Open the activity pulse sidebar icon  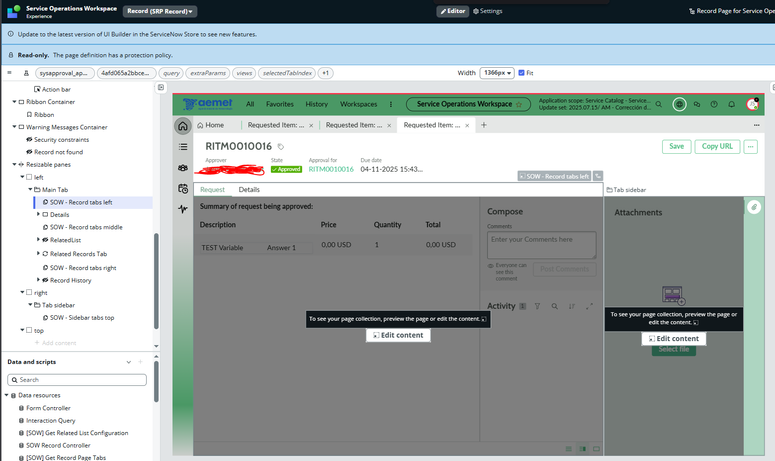coord(183,209)
